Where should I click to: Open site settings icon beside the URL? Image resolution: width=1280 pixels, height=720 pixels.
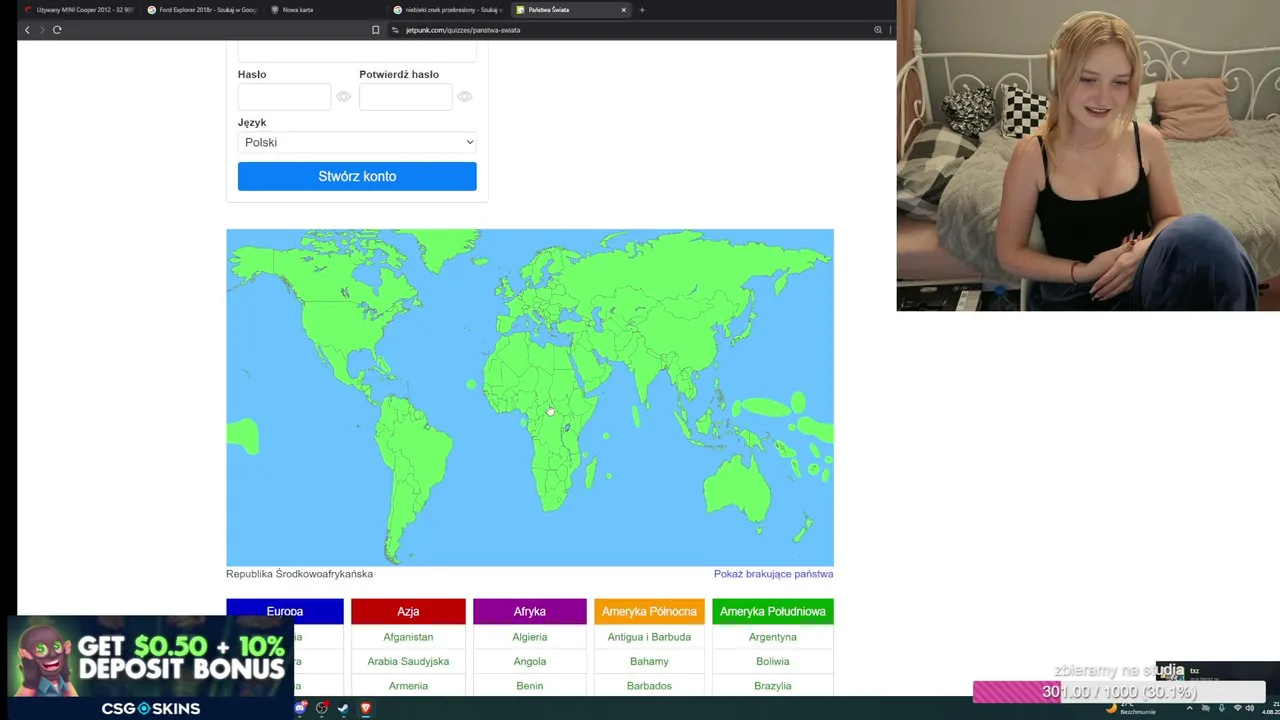click(x=396, y=30)
